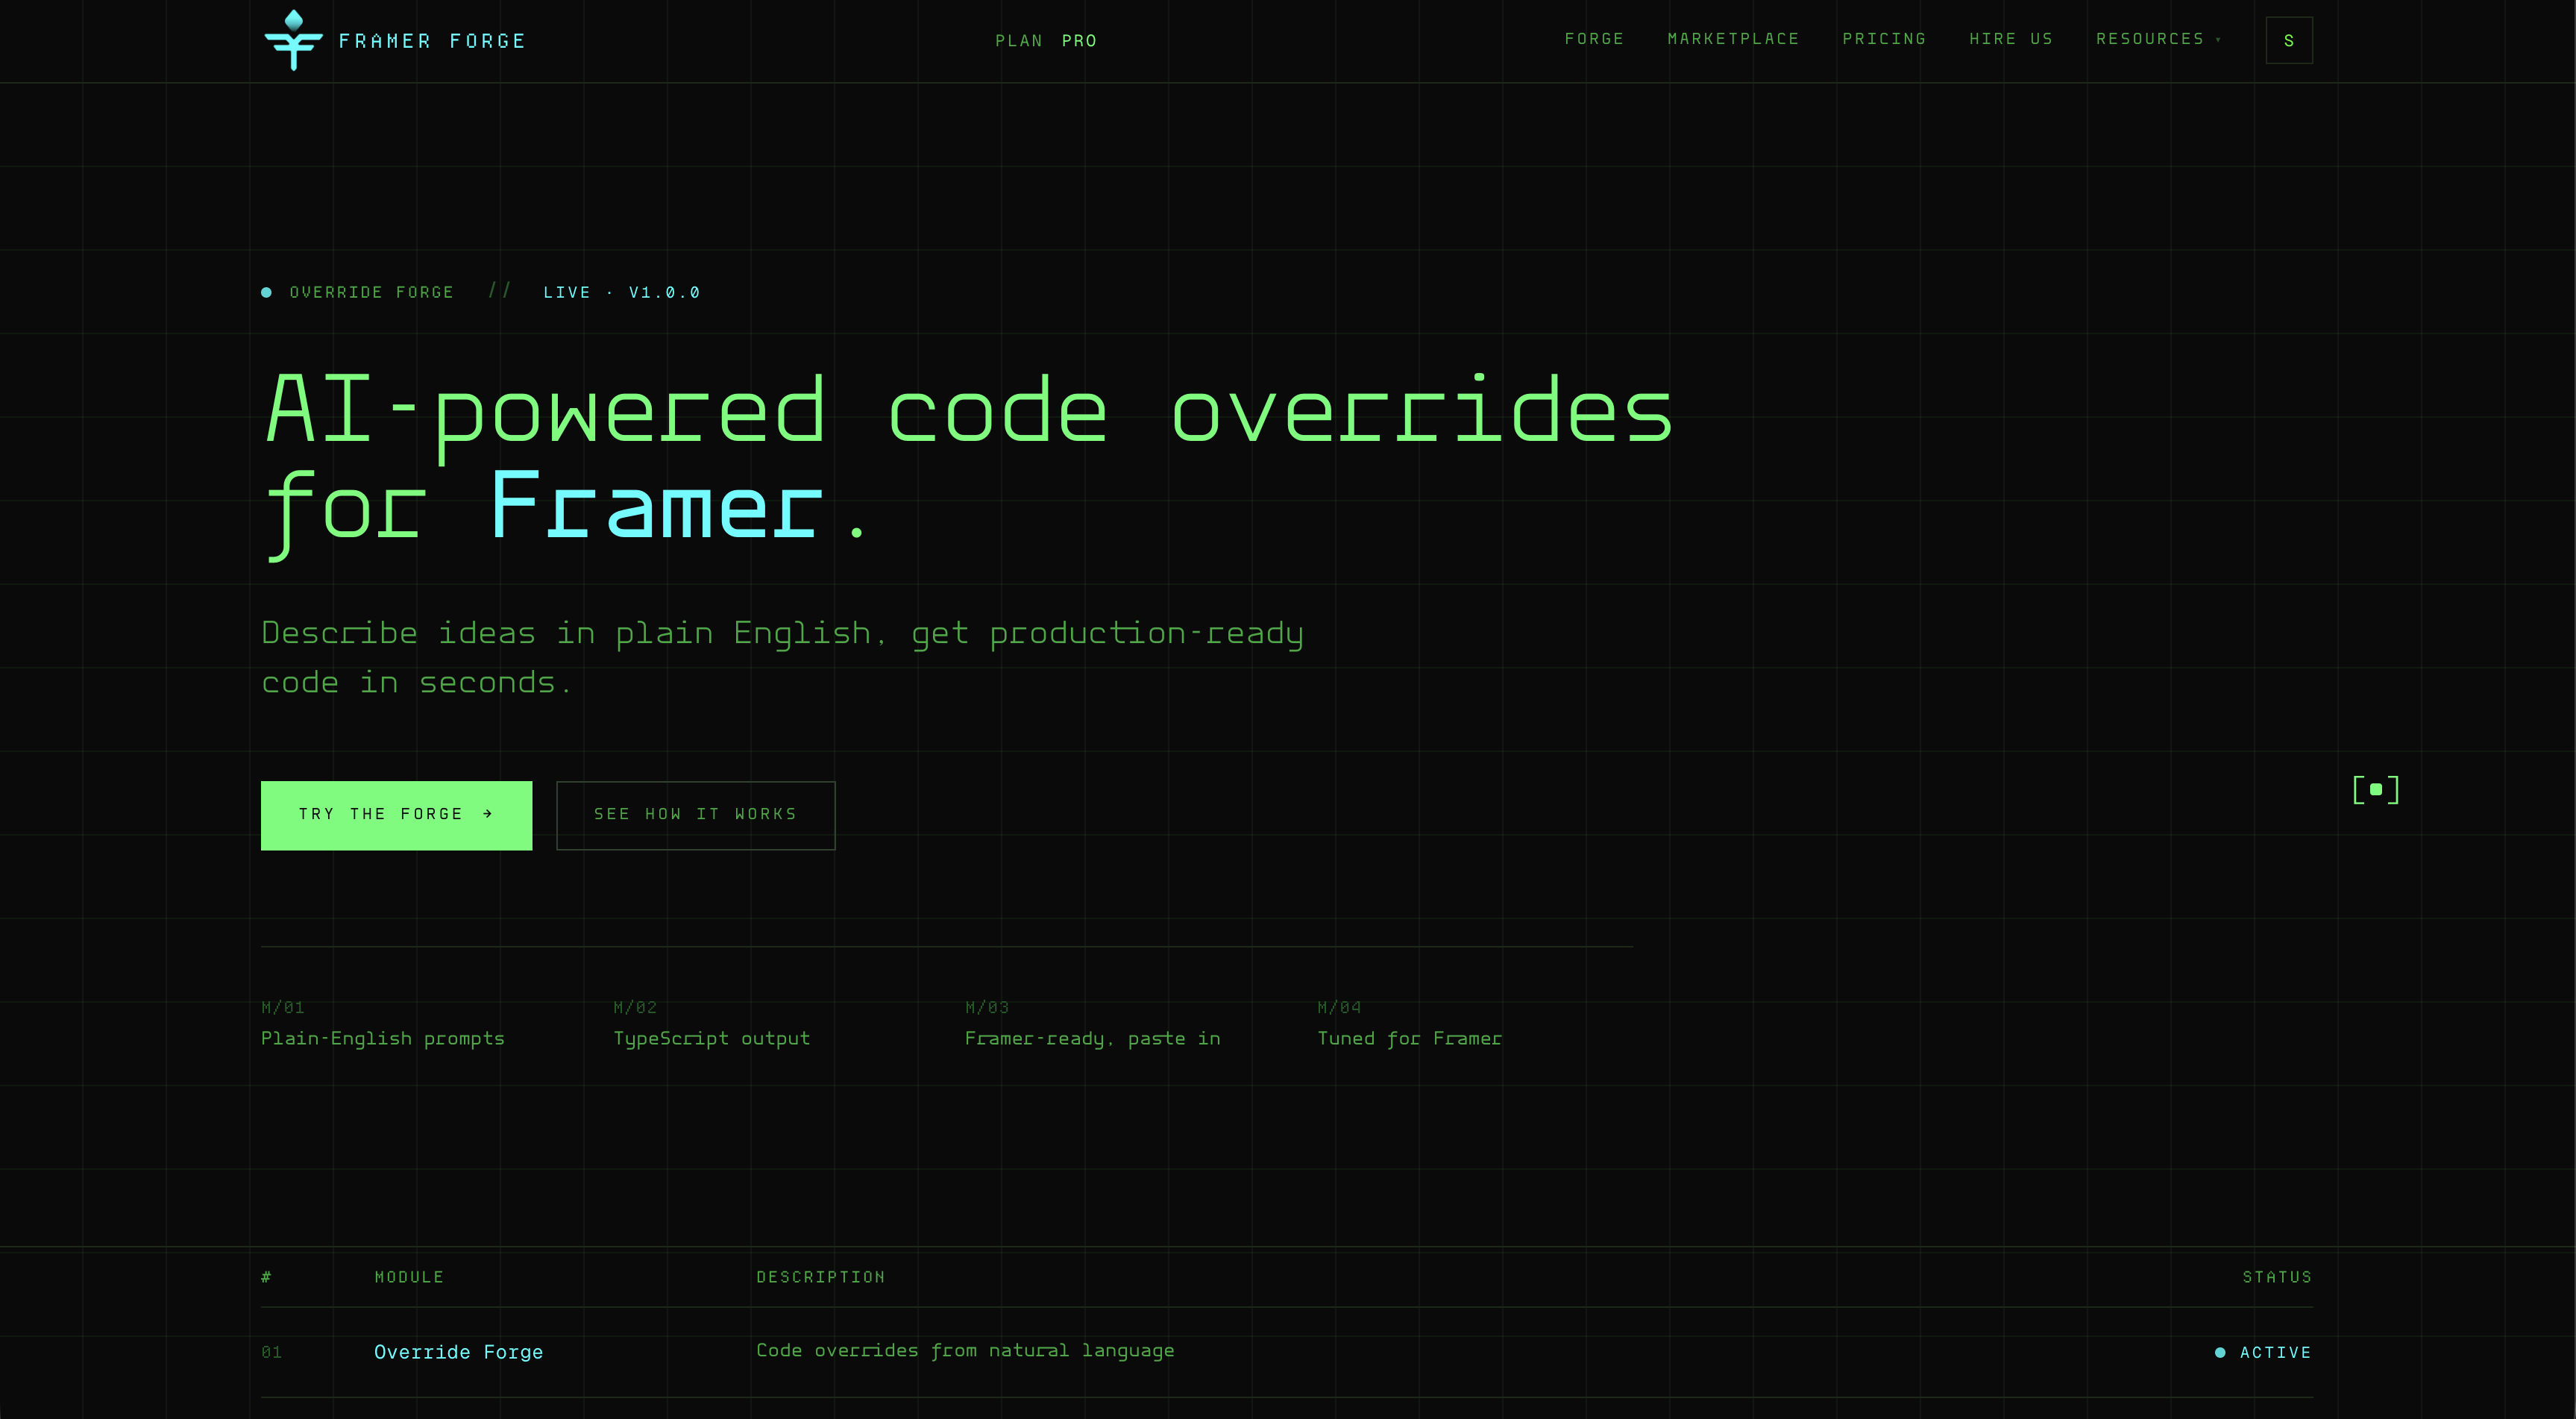2576x1419 pixels.
Task: Click the STATUS column header
Action: tap(2277, 1277)
